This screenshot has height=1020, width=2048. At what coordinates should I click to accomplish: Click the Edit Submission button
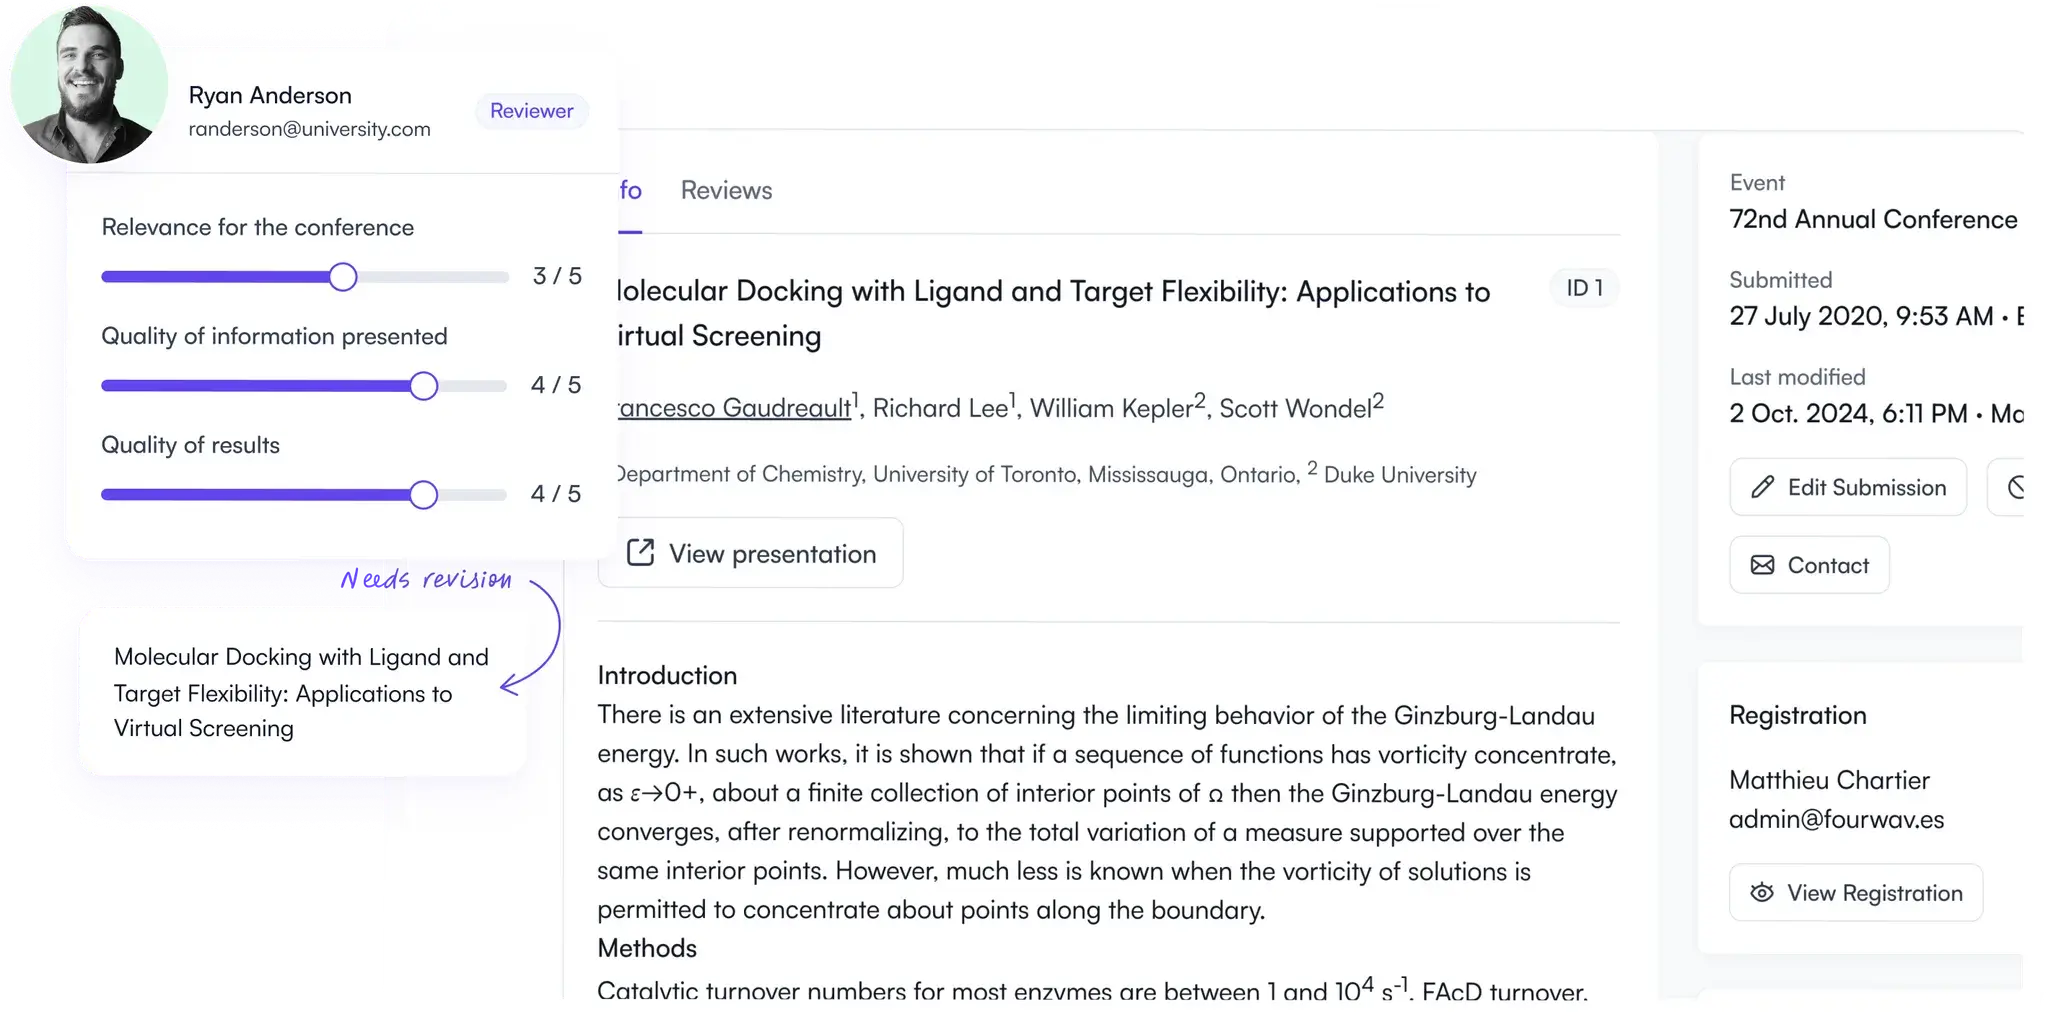point(1847,487)
